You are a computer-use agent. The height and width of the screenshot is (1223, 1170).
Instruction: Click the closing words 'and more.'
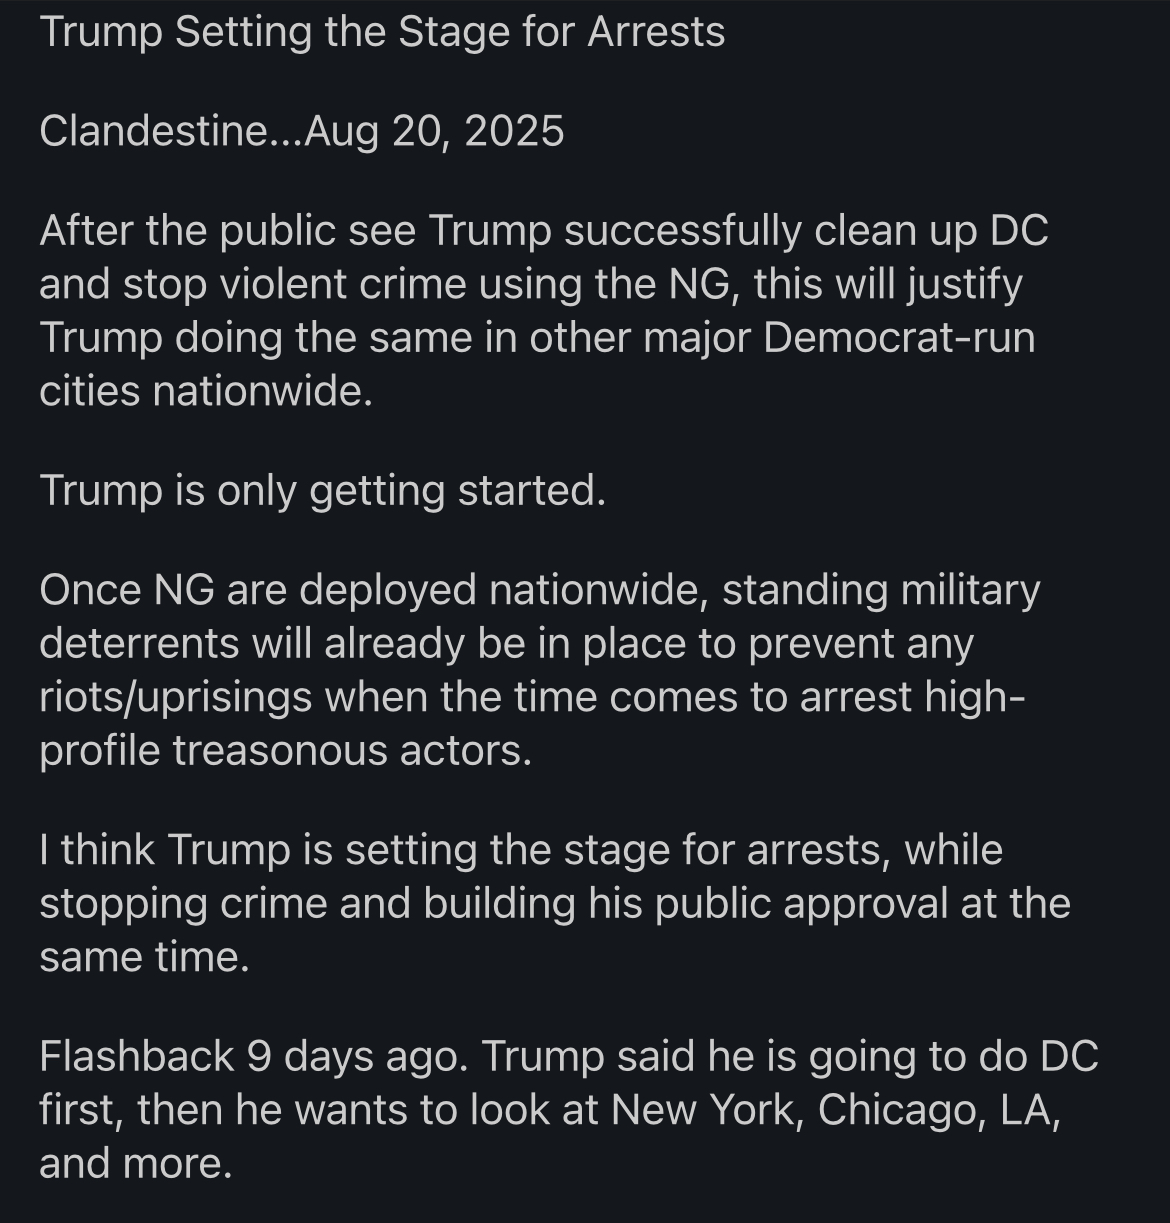[x=135, y=1163]
